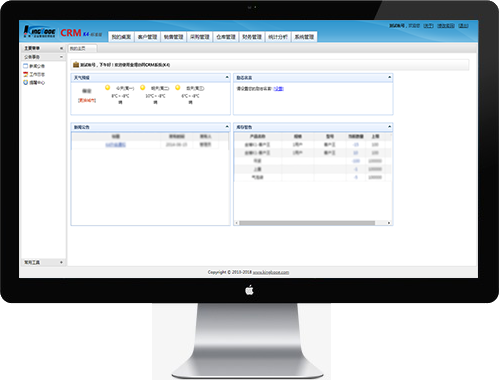Switch to the 统计分析 tab
This screenshot has width=499, height=380.
[x=278, y=37]
